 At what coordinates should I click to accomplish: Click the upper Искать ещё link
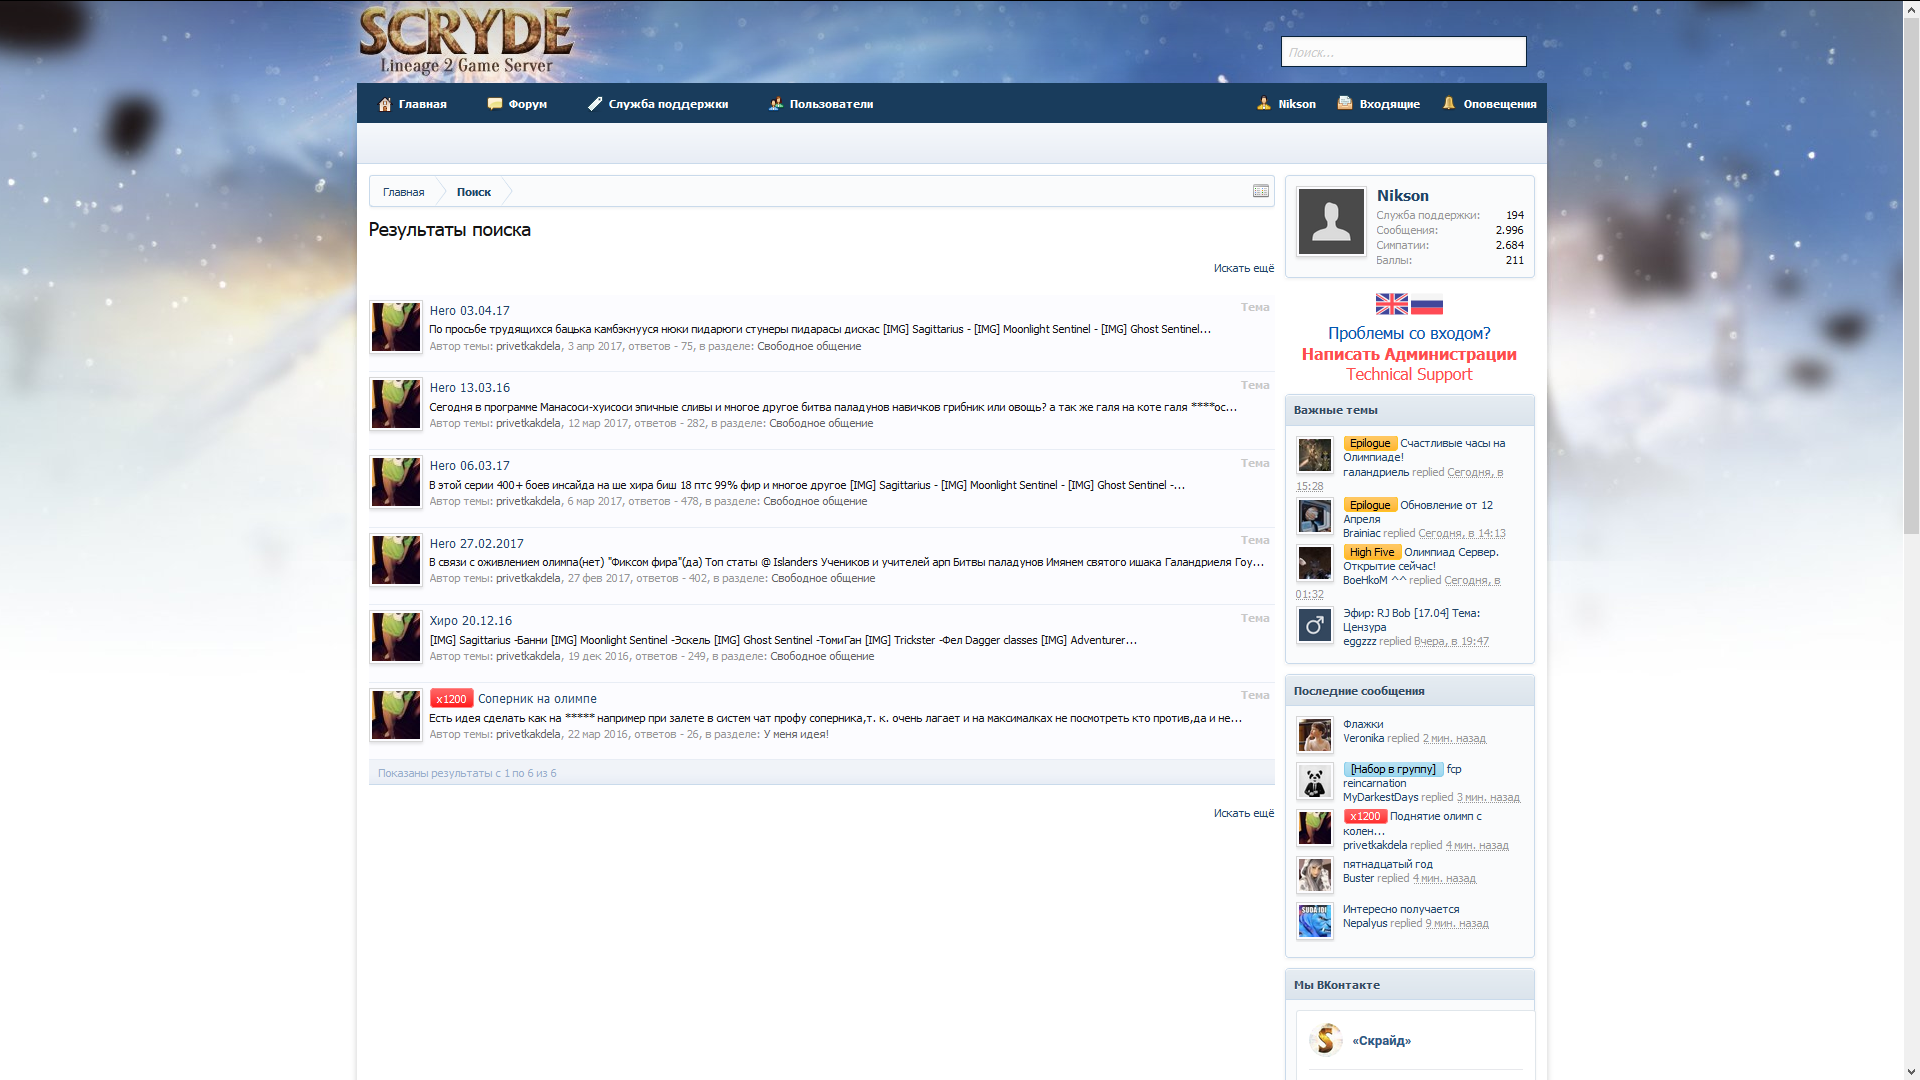[x=1243, y=268]
